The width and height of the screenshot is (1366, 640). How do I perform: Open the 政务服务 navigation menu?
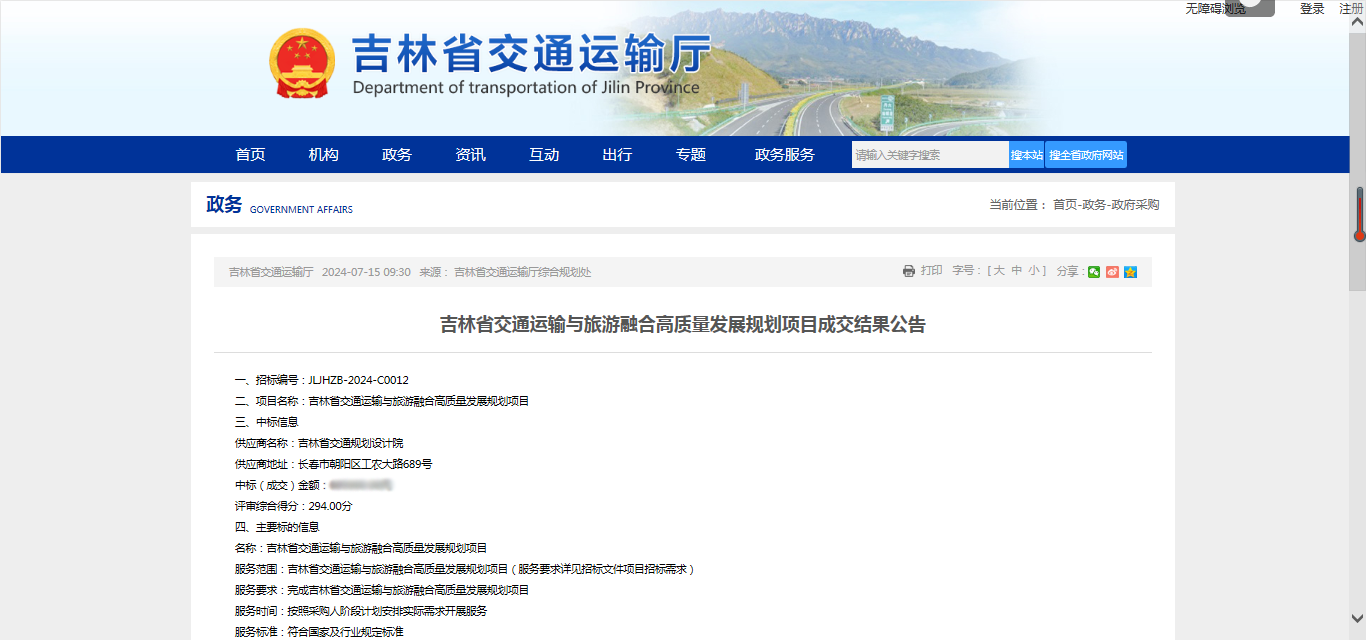tap(784, 154)
